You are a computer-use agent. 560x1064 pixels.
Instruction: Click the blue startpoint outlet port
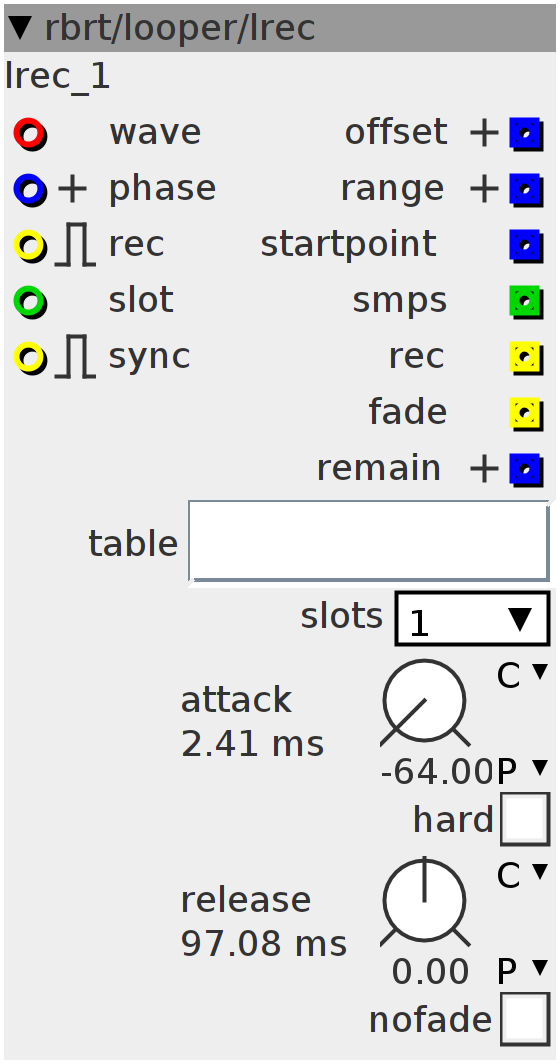click(x=526, y=246)
